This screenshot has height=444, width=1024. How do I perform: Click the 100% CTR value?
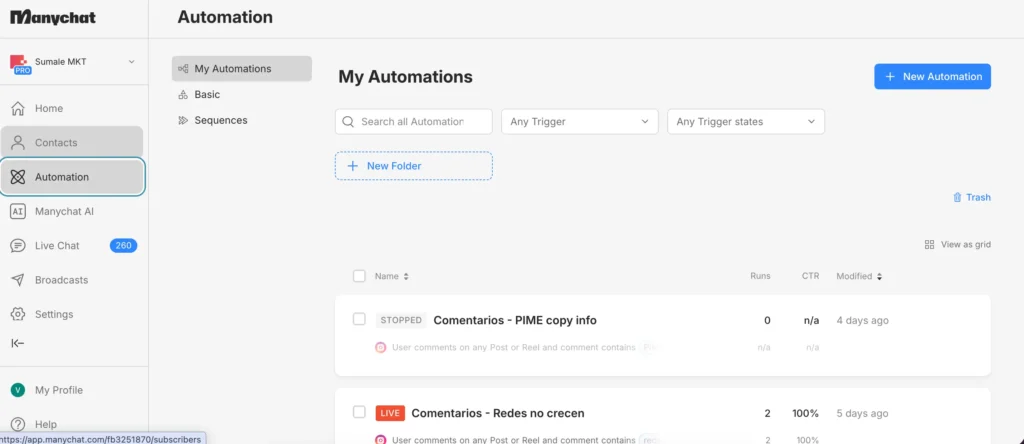[806, 413]
